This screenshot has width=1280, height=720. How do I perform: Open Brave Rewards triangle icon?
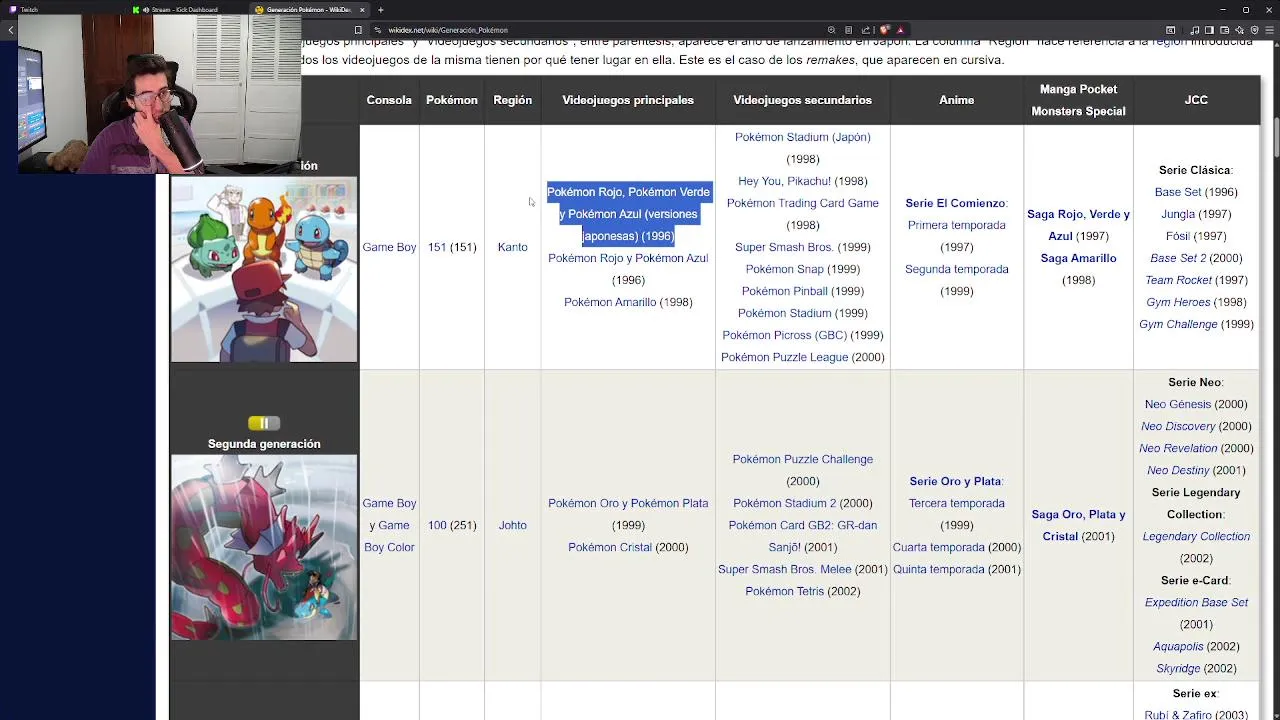coord(900,30)
